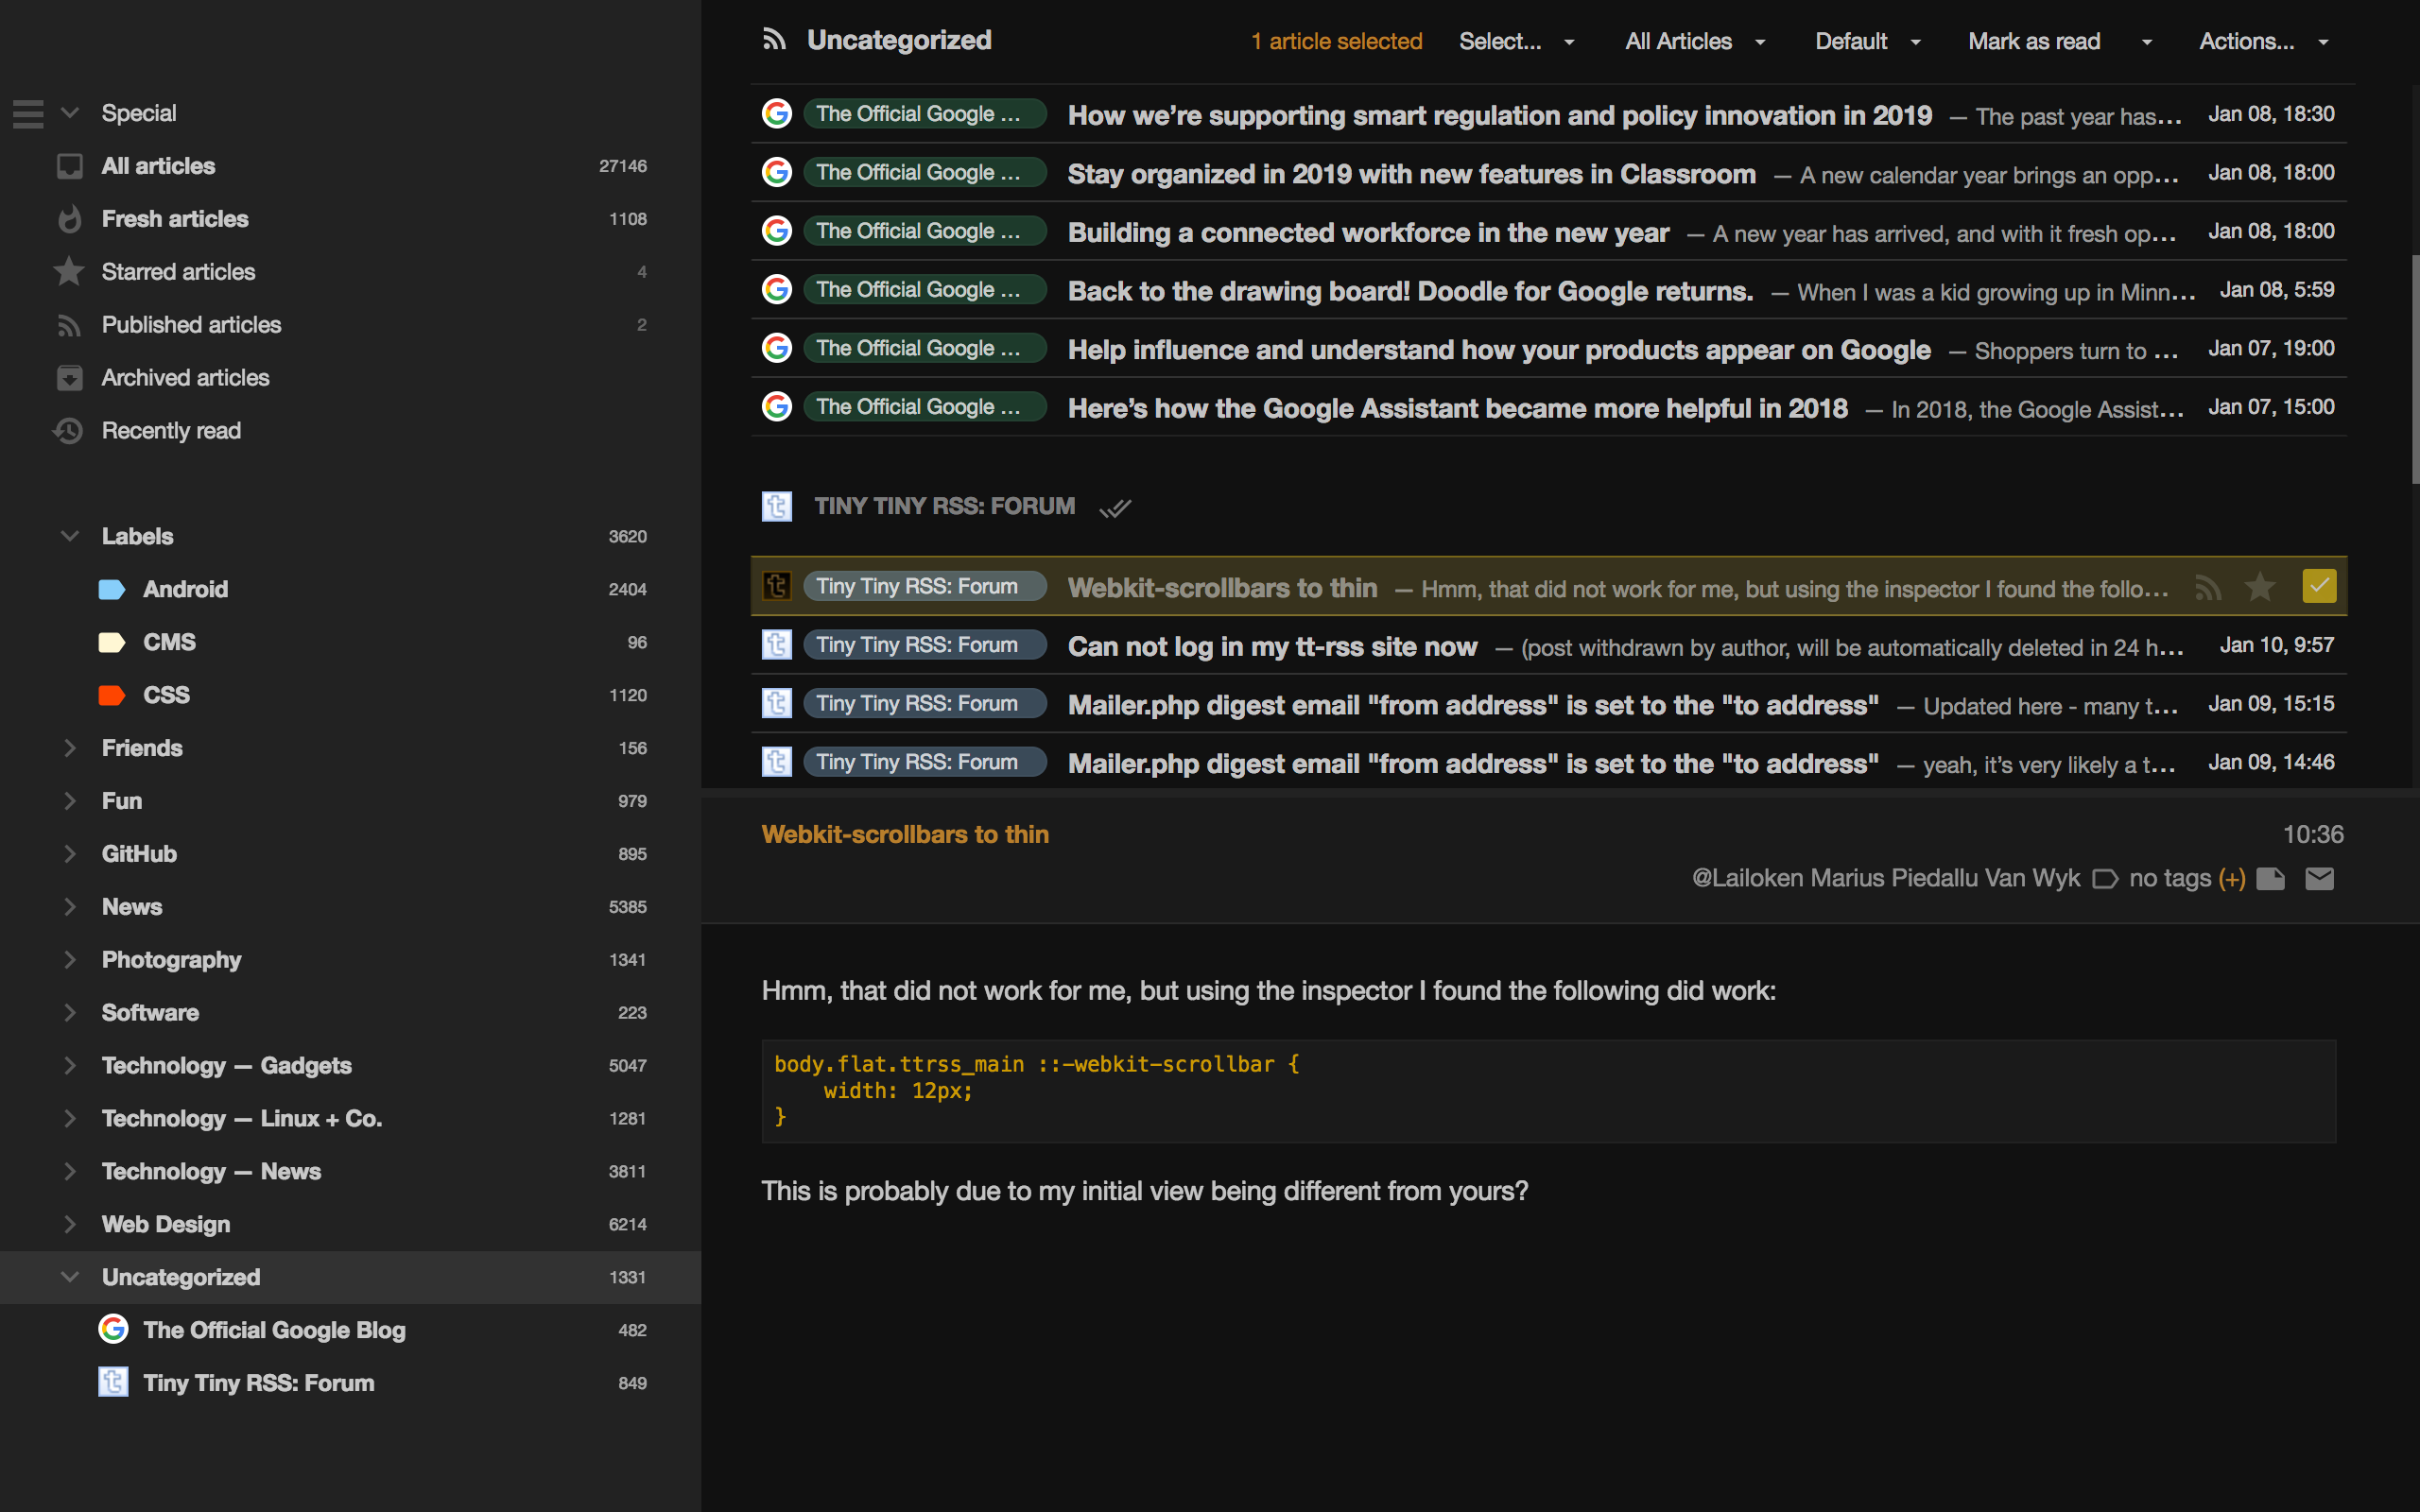Click the RSS icon for Published articles

tap(69, 325)
